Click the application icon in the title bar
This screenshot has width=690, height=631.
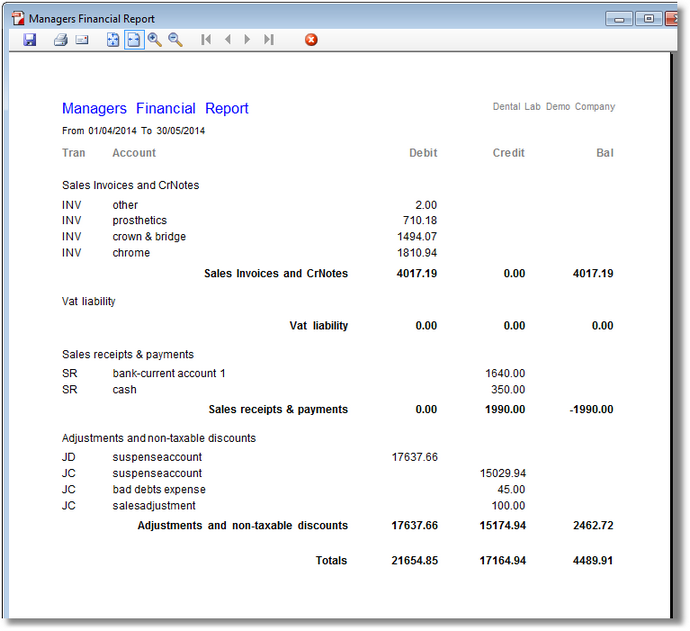16,18
